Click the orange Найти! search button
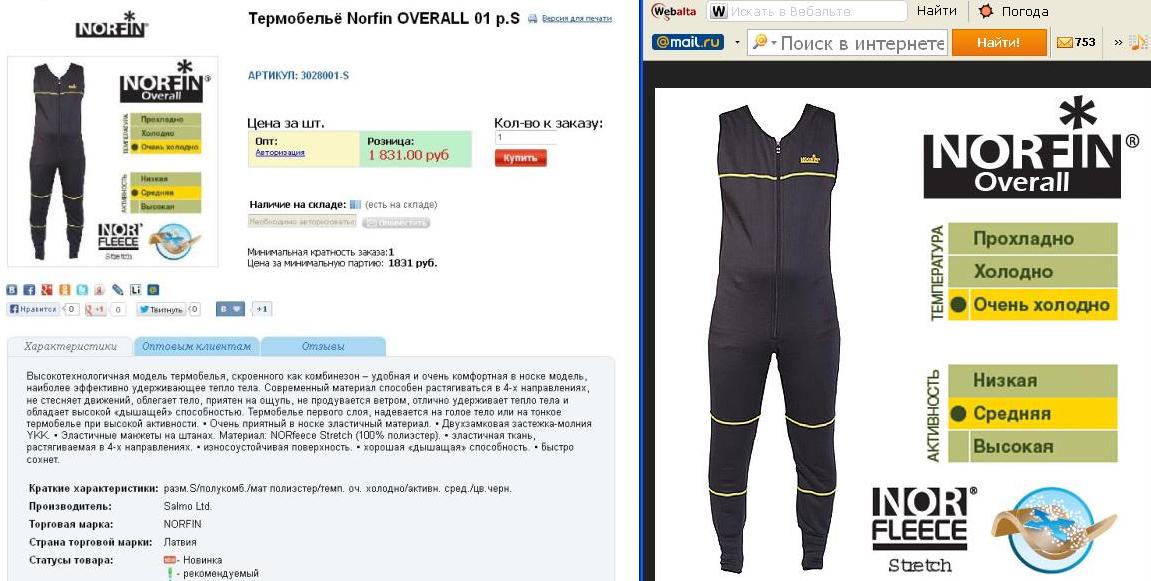The width and height of the screenshot is (1151, 581). [998, 43]
